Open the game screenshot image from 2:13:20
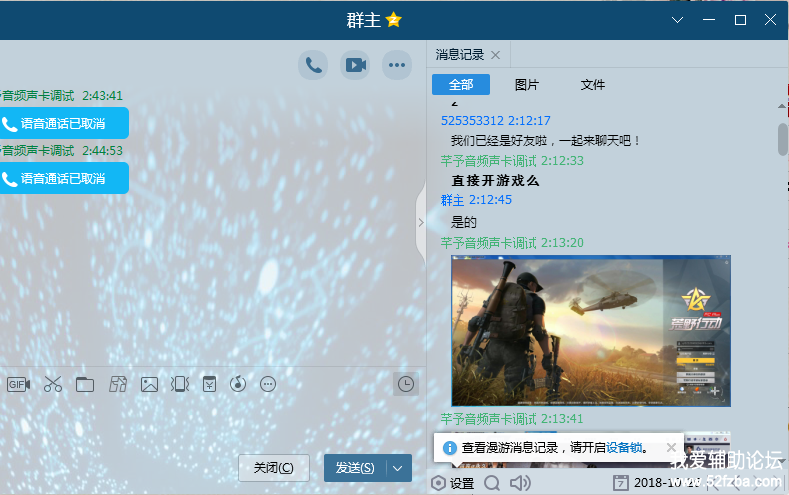789x495 pixels. 591,331
